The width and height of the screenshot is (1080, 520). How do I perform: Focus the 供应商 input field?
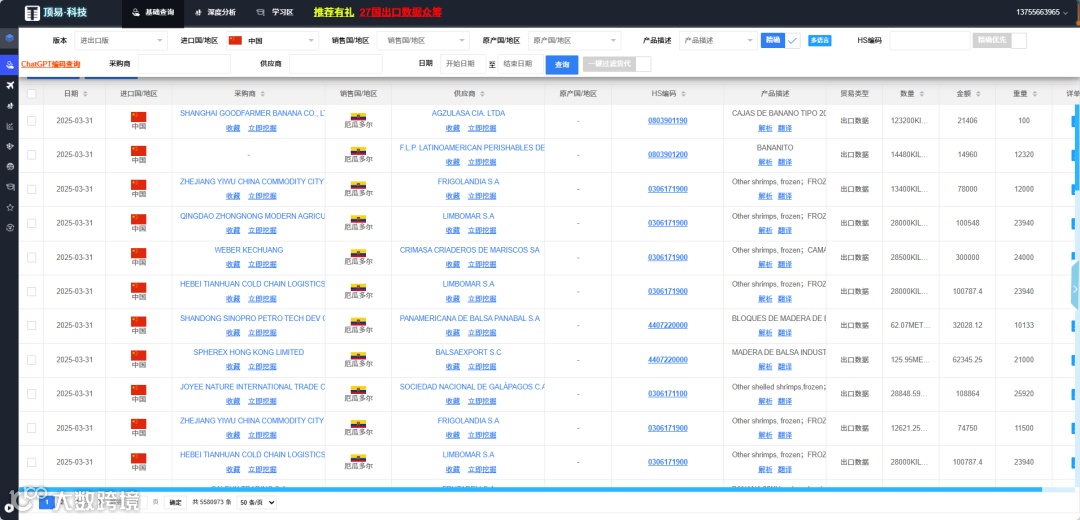[335, 64]
